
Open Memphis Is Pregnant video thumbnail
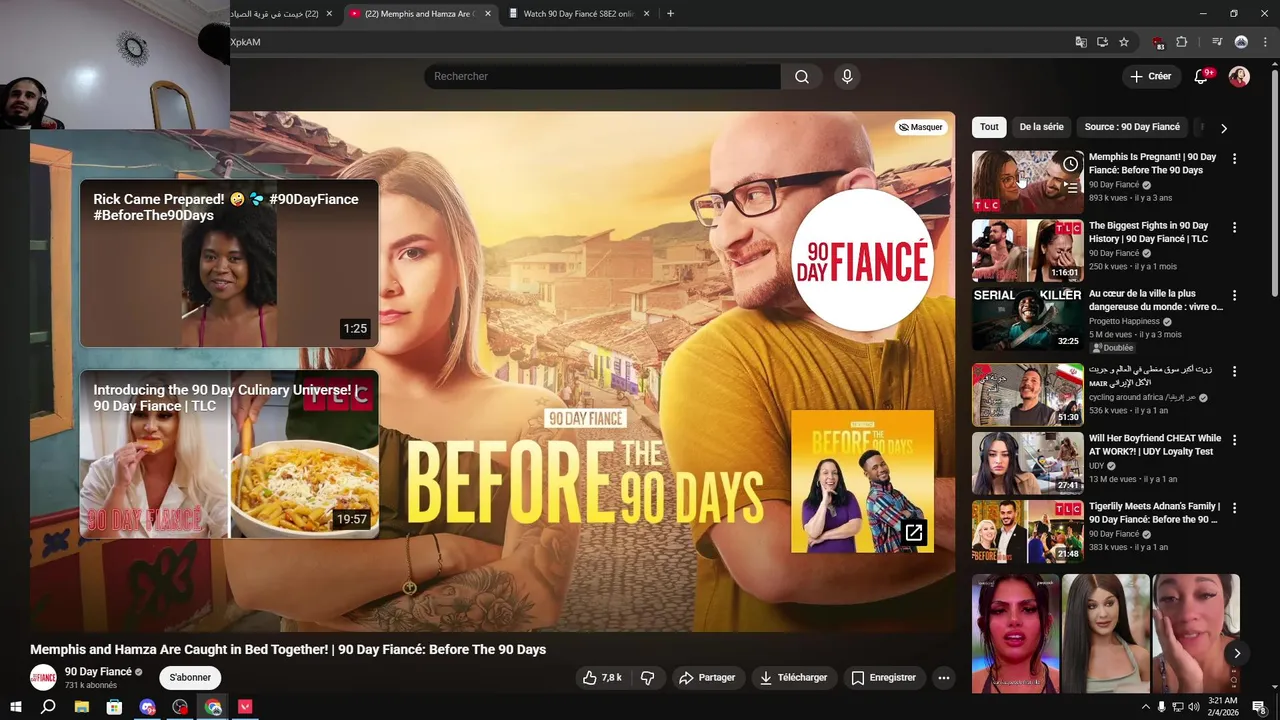coord(1027,182)
